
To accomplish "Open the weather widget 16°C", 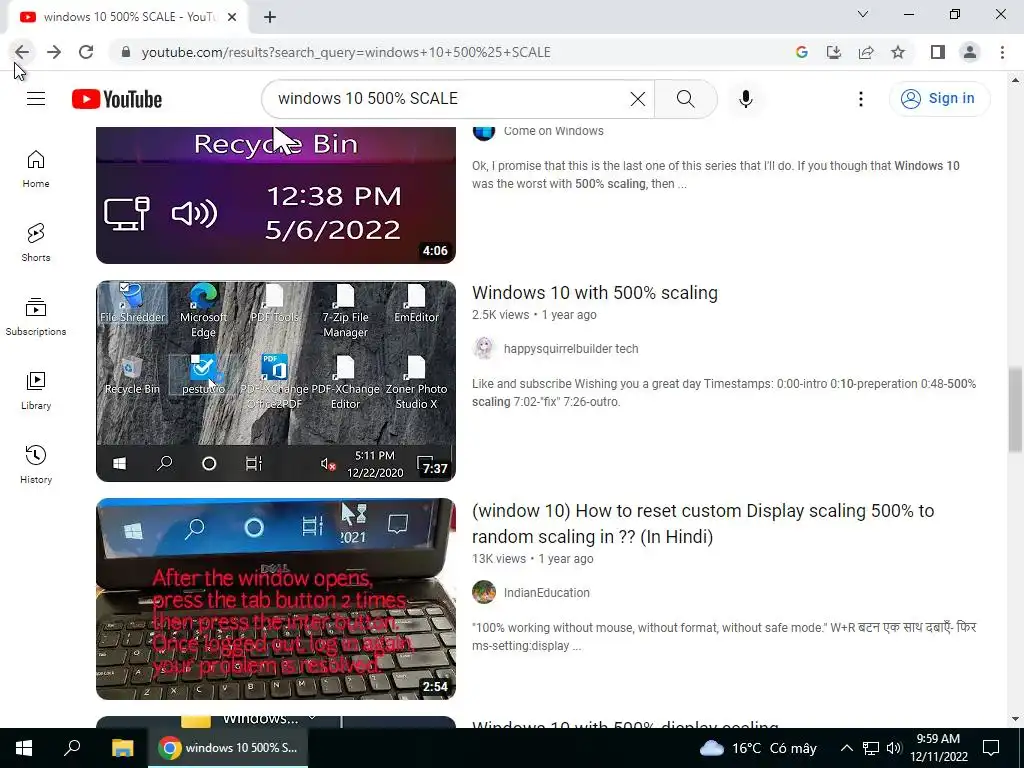I will 758,748.
